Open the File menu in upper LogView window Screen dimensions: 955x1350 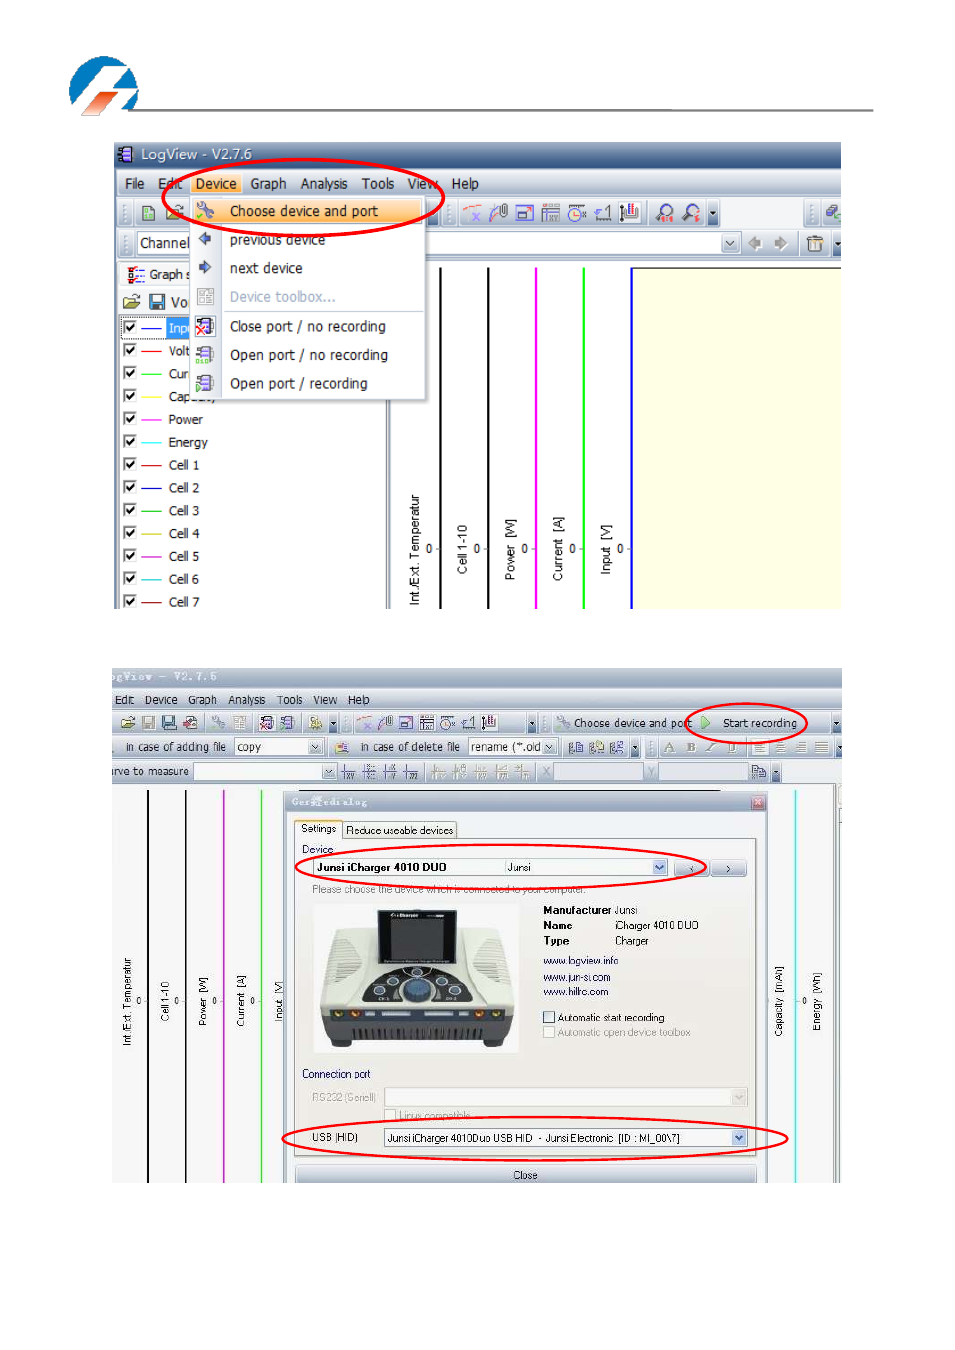(x=135, y=184)
